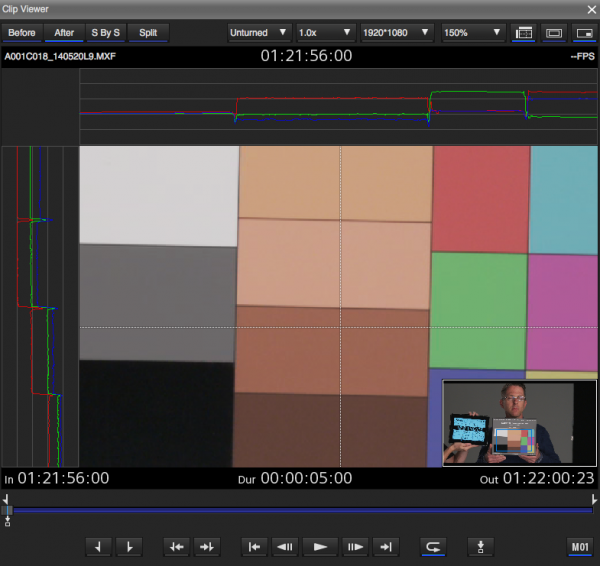Step forward one frame
600x566 pixels.
coord(354,546)
